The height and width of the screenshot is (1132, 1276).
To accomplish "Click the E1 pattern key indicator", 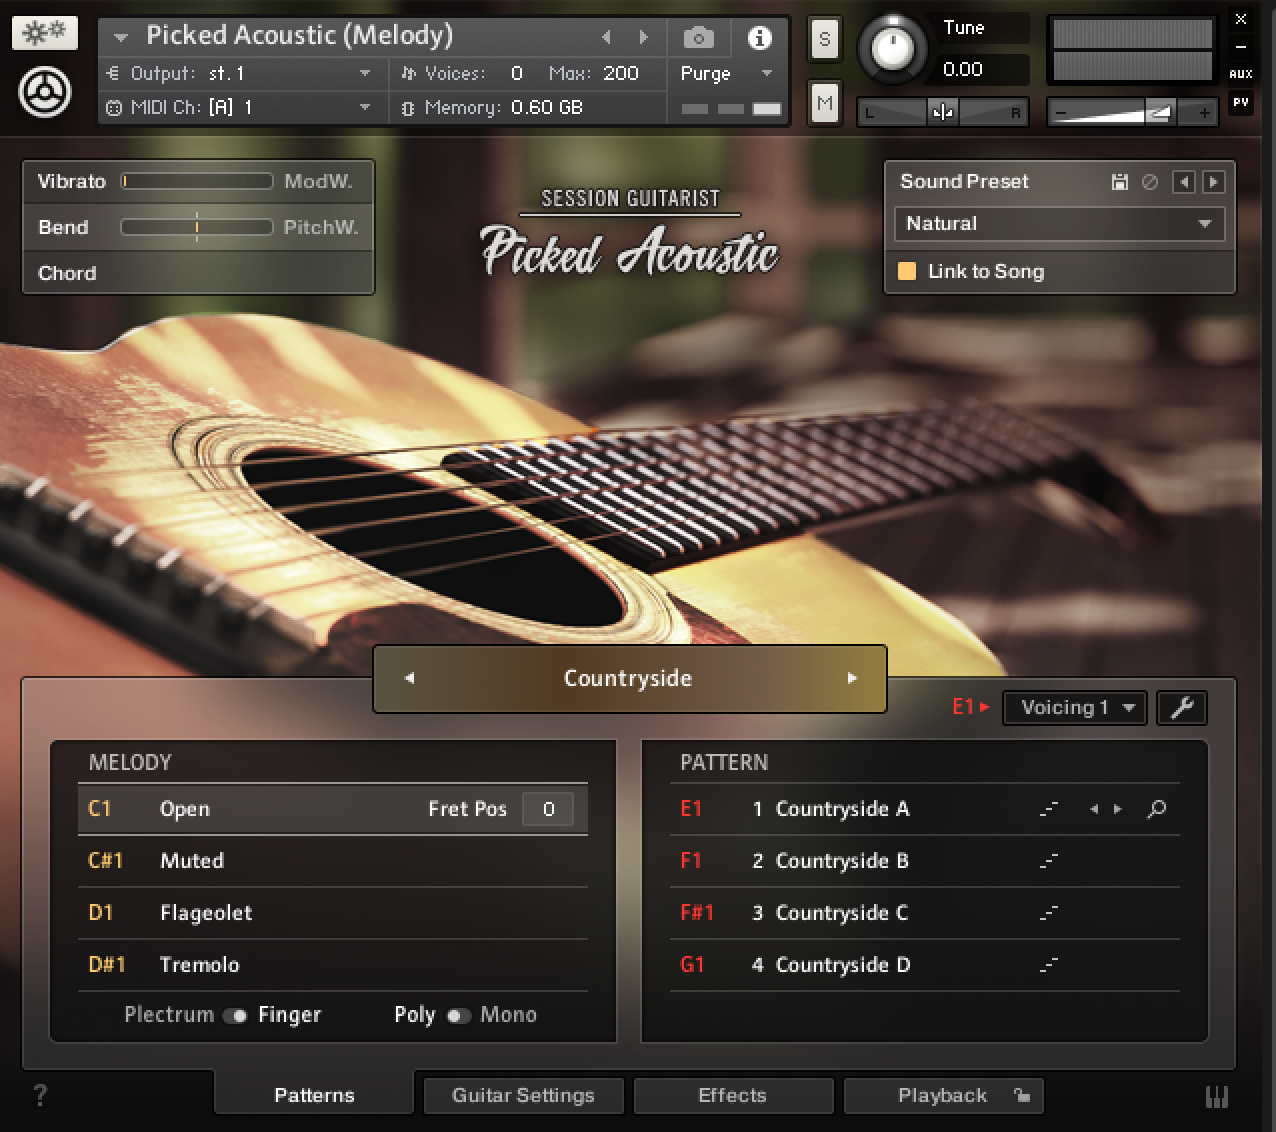I will (969, 707).
